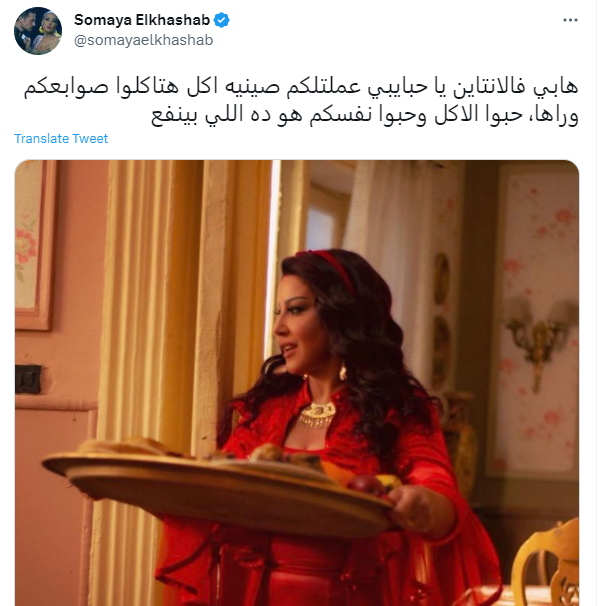Open Somaya Elkhashab's profile avatar

click(38, 31)
